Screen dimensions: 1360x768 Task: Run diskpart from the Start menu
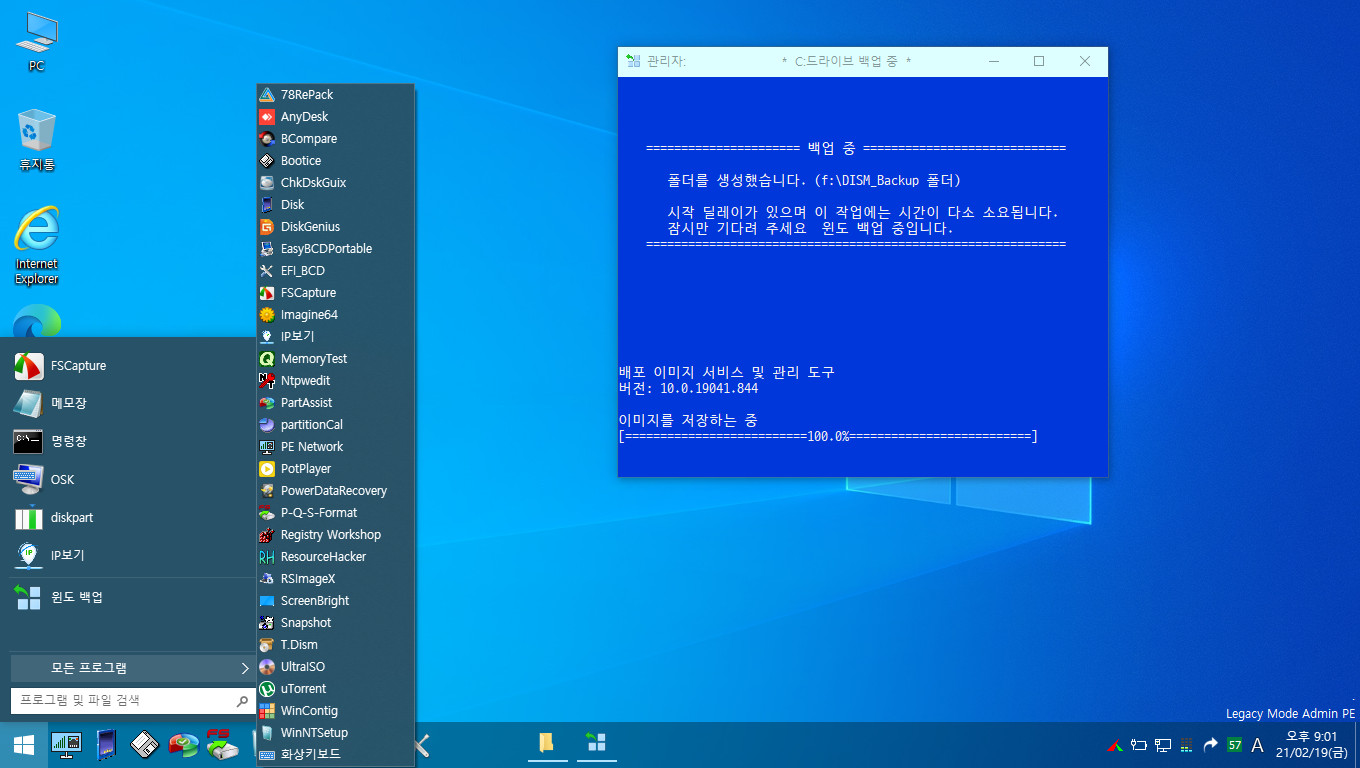tap(132, 518)
